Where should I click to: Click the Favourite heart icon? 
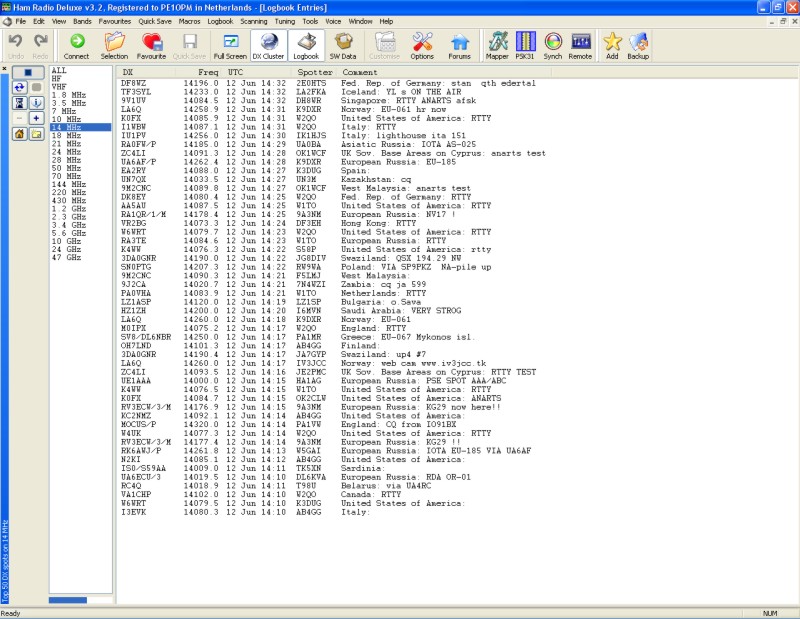click(x=152, y=46)
